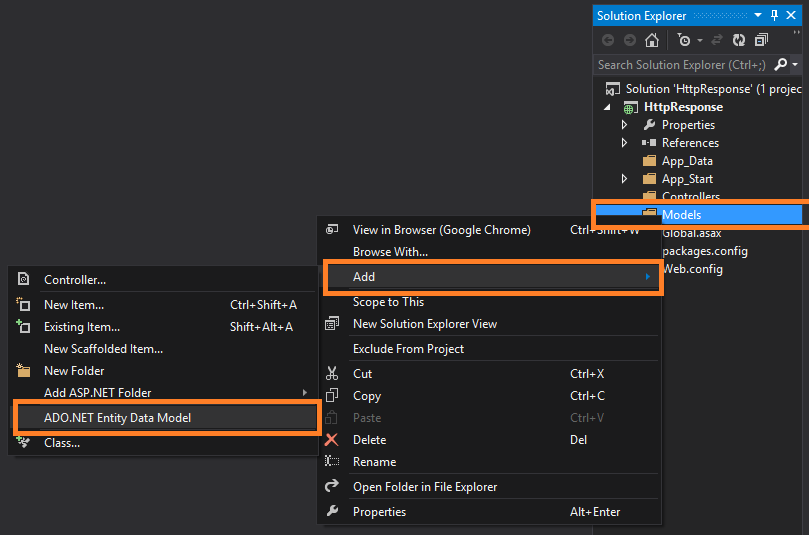Choose Open Folder in File Explorer
Viewport: 809px width, 535px height.
click(x=425, y=487)
